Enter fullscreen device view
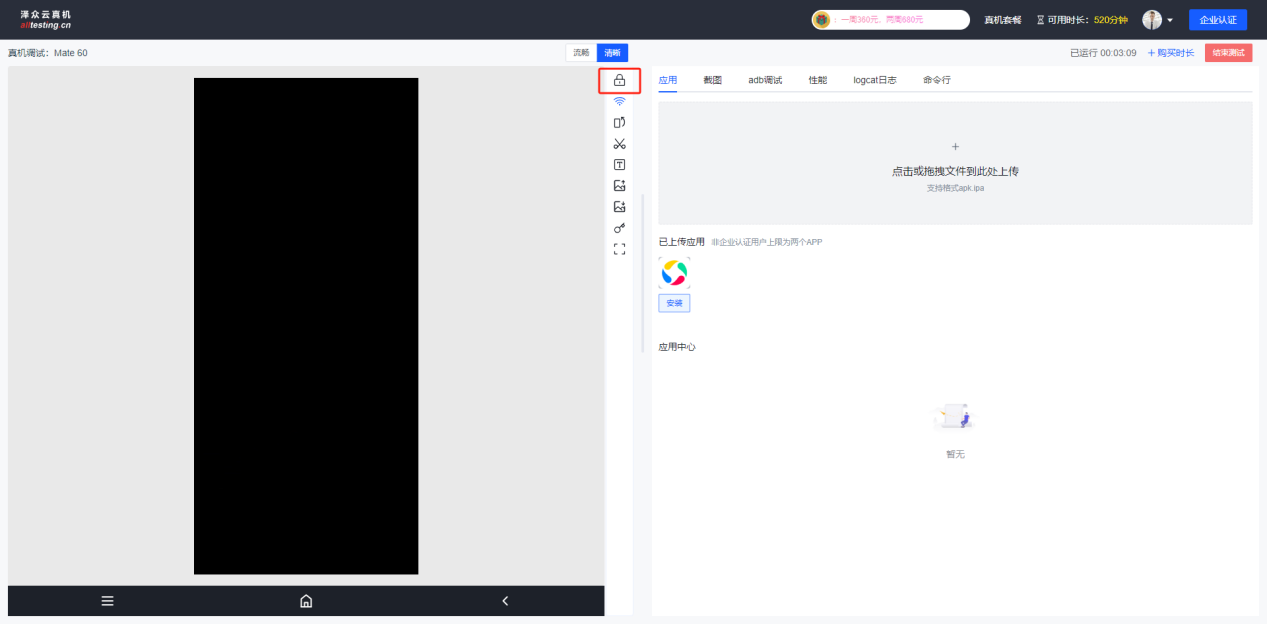 (619, 249)
